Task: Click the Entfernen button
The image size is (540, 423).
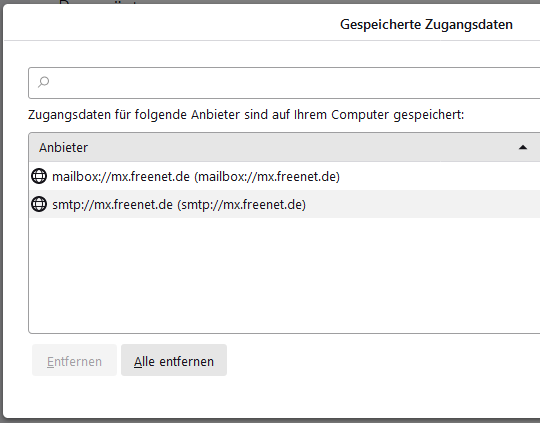Action: point(74,360)
